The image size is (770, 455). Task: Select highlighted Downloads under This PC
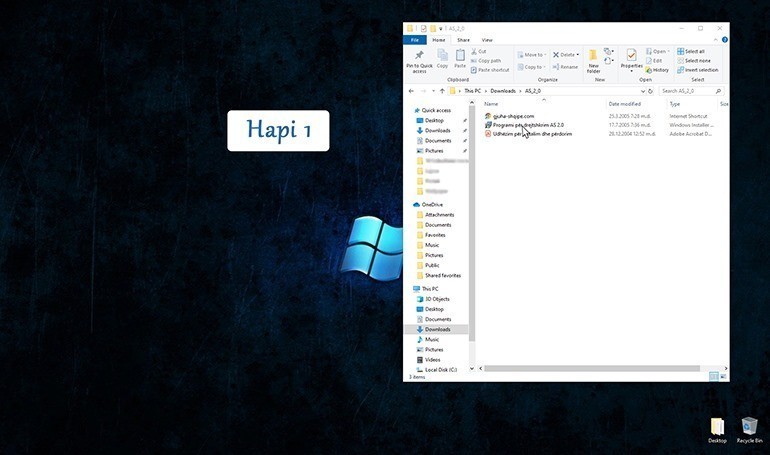pyautogui.click(x=436, y=329)
